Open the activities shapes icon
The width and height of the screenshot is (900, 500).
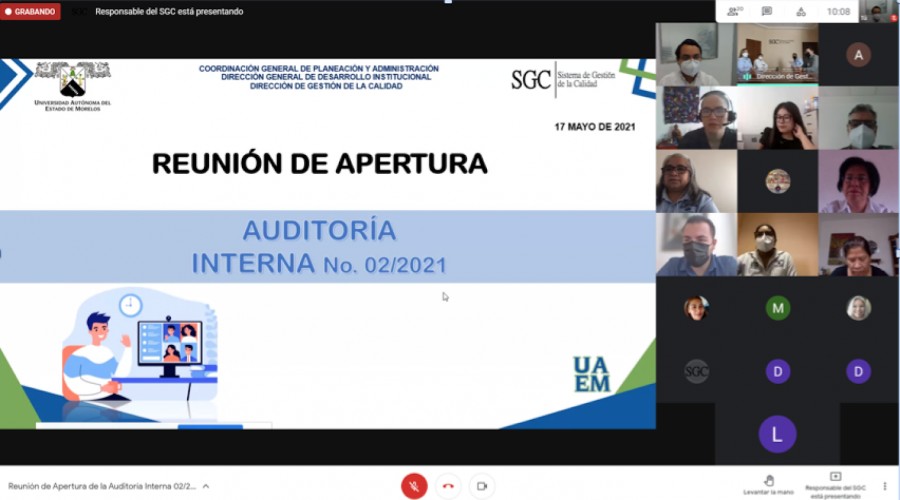point(801,12)
